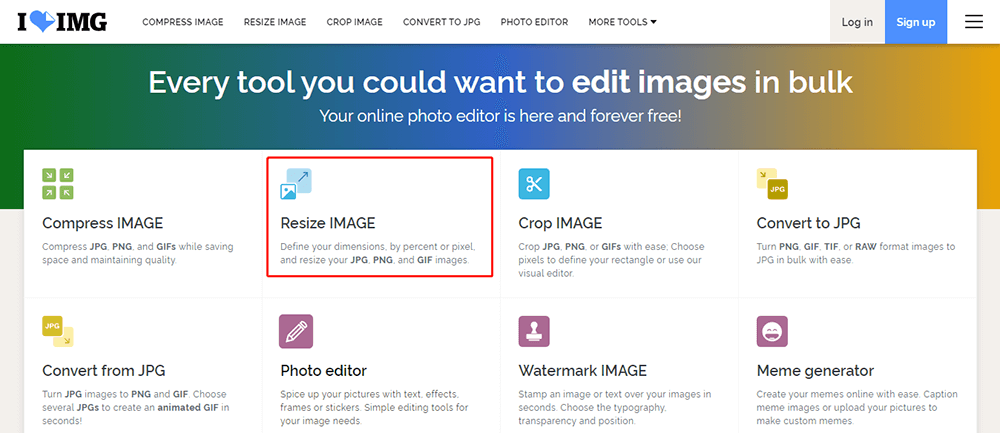
Task: Open the hamburger menu
Action: (973, 22)
